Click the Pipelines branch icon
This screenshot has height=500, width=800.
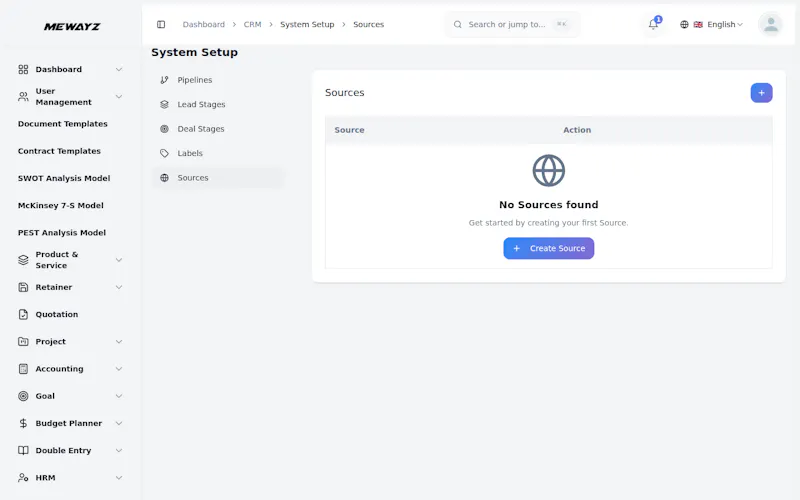(x=164, y=80)
